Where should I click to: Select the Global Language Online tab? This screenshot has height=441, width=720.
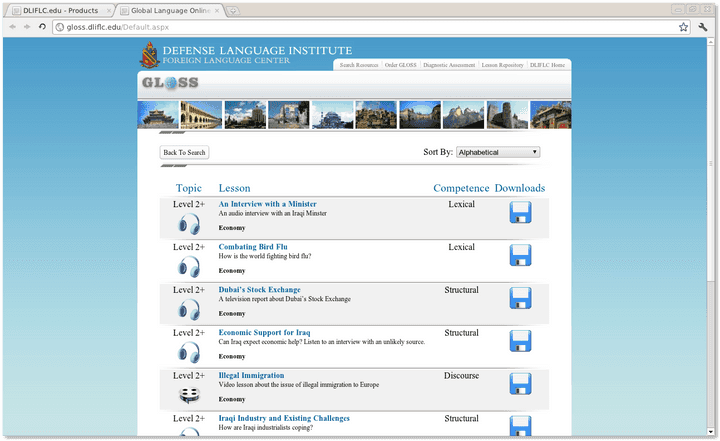170,11
